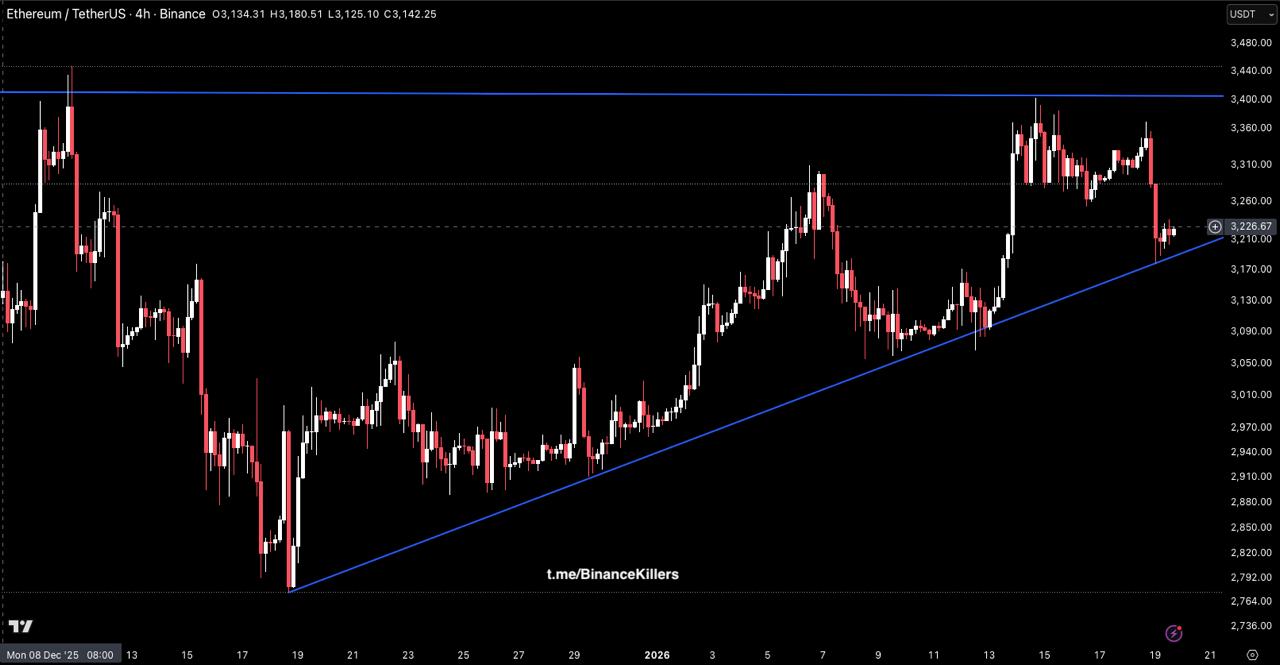This screenshot has height=665, width=1280.
Task: Click the TradingView logo icon
Action: tap(21, 626)
